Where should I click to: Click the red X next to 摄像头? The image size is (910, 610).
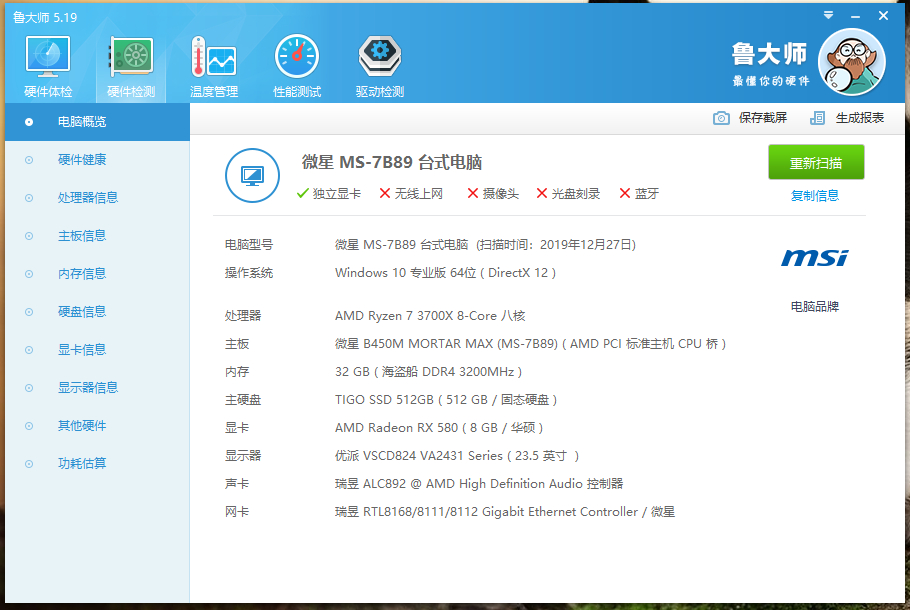473,193
